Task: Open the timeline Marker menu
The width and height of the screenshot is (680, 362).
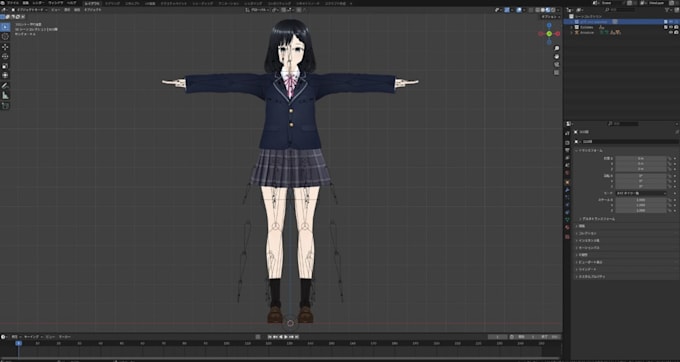Action: tap(65, 336)
